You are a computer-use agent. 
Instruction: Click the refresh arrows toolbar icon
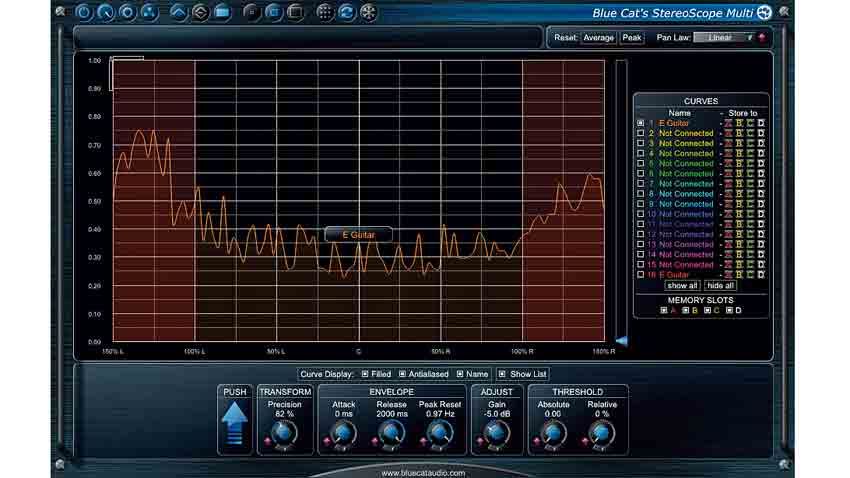tap(346, 12)
